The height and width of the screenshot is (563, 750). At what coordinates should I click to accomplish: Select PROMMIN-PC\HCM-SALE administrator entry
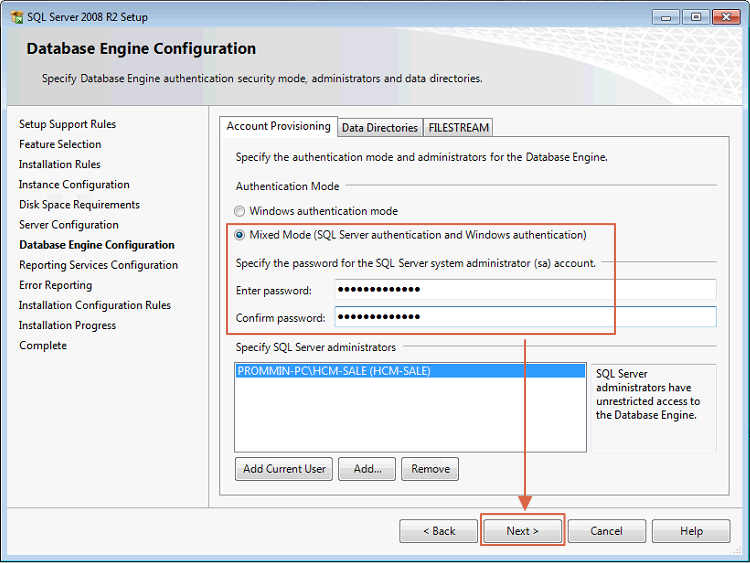tap(410, 371)
